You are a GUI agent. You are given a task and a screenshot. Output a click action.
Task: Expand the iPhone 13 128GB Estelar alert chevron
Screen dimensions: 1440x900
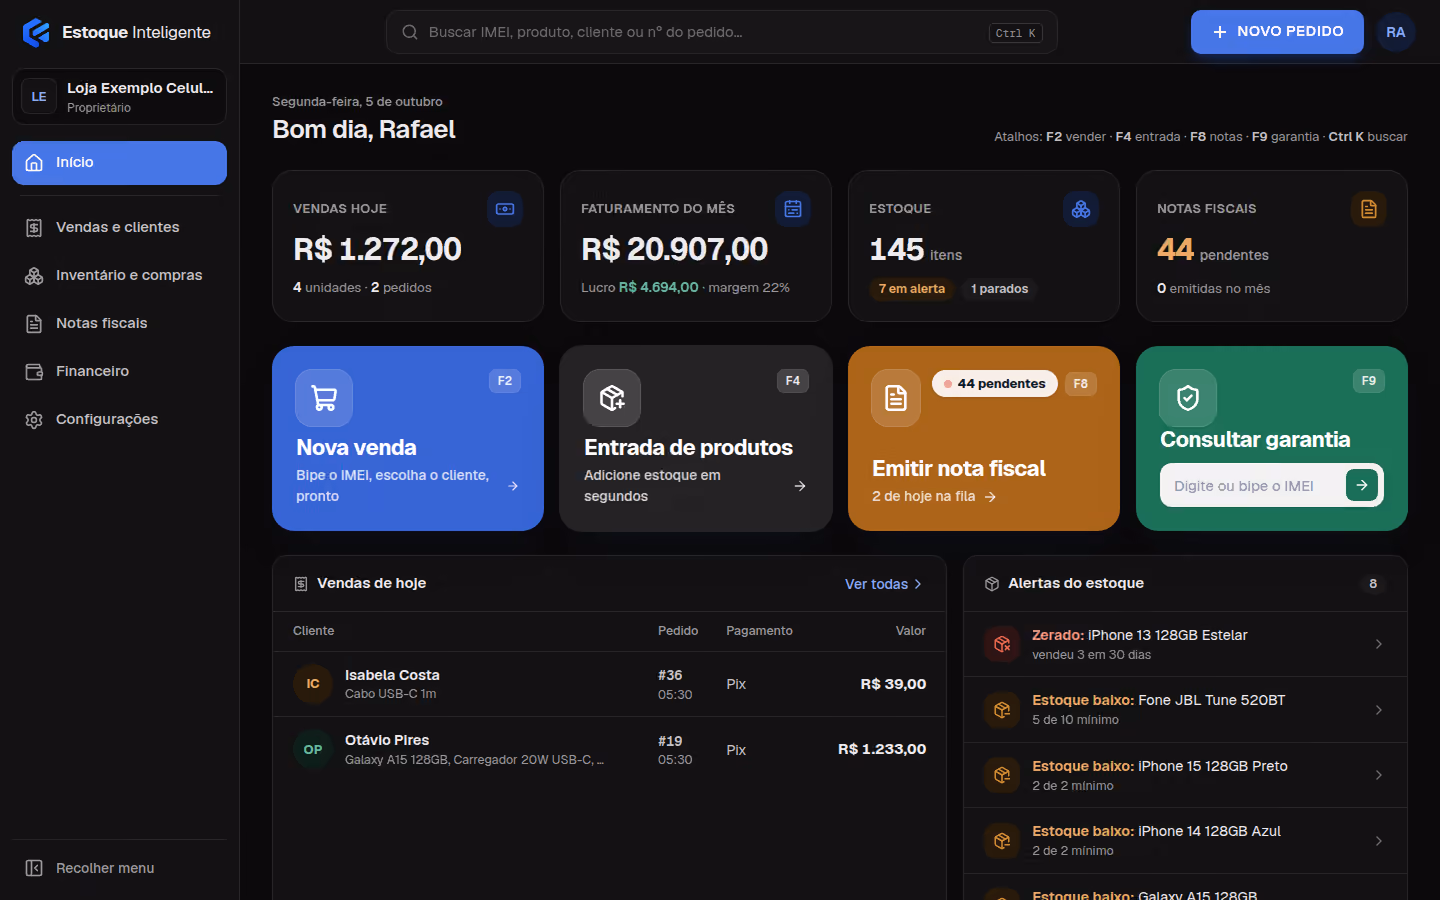(x=1379, y=644)
